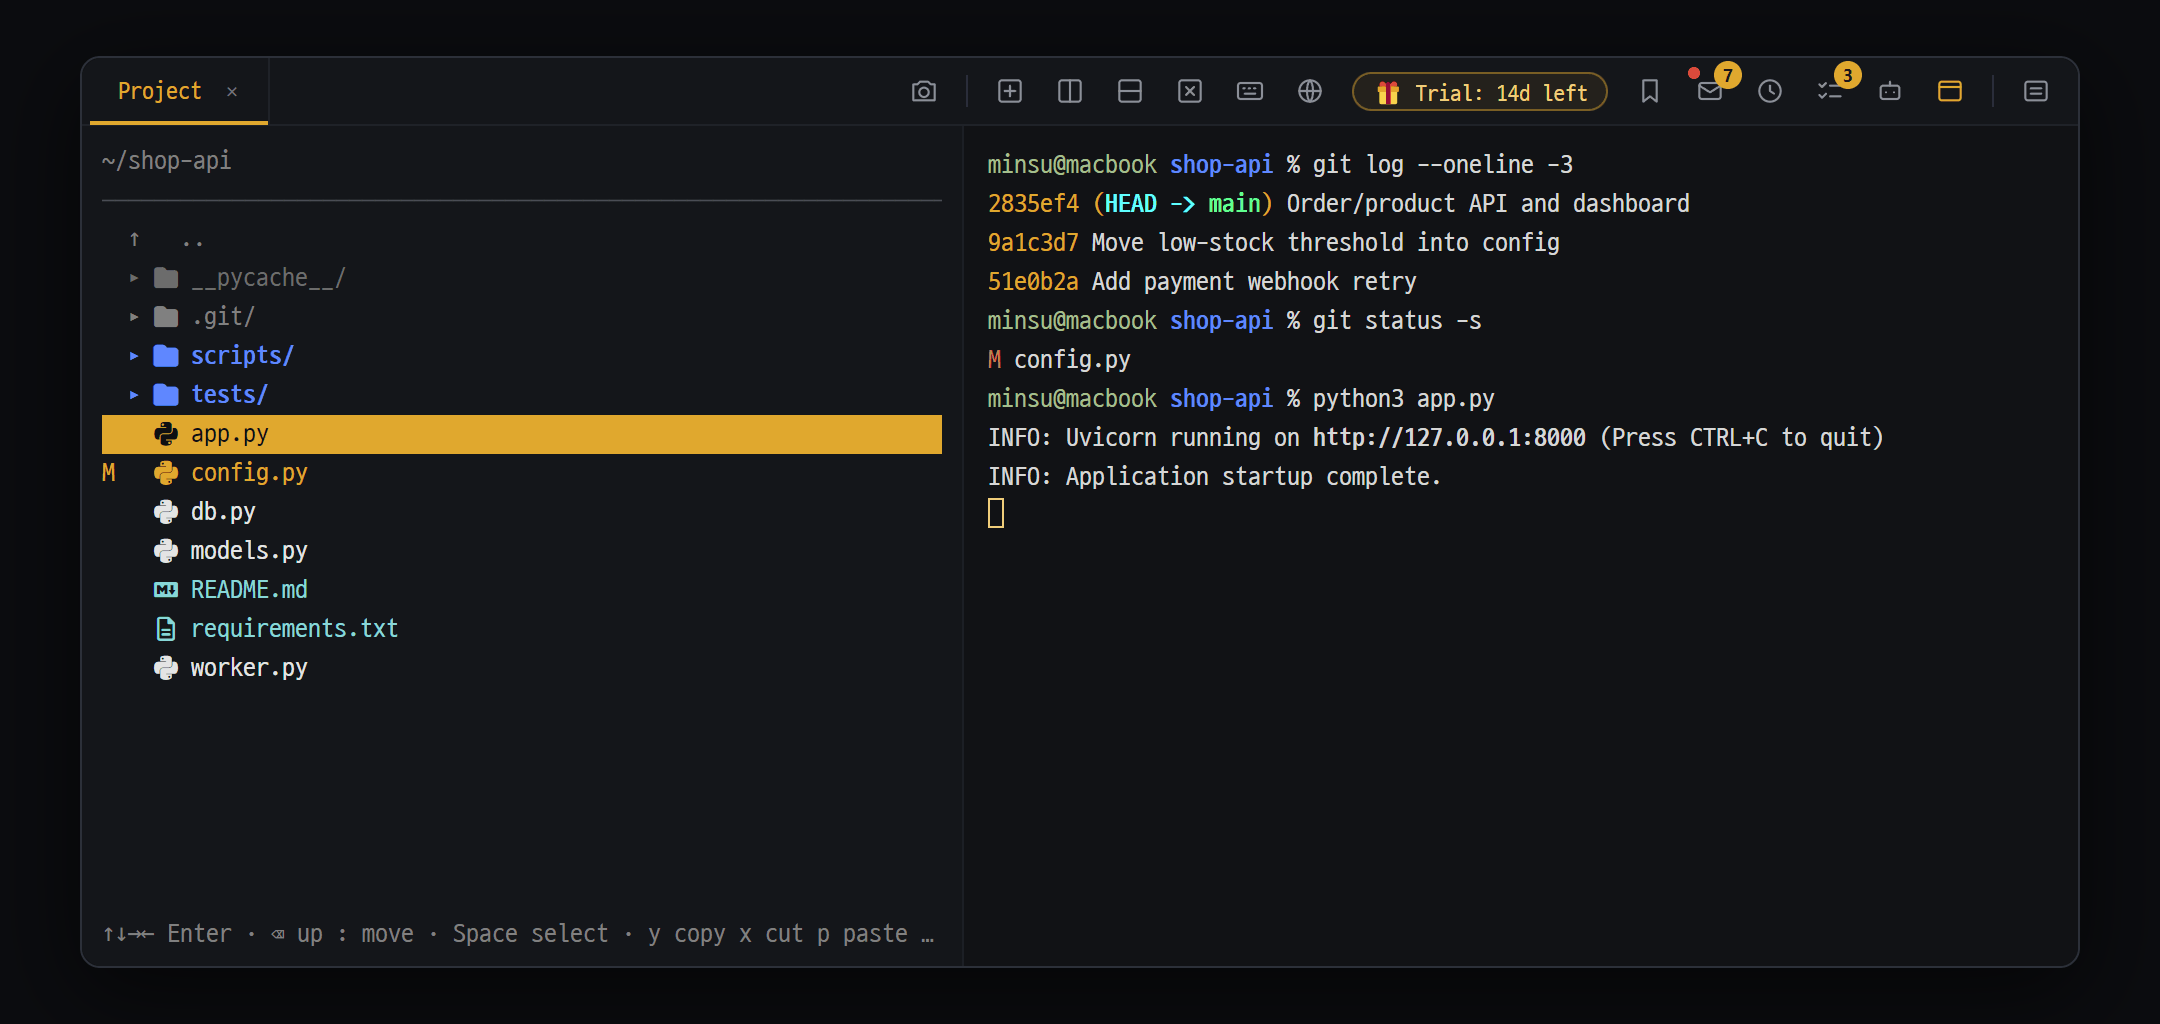
Task: Toggle the highlighted file browser panel icon
Action: coord(1950,92)
